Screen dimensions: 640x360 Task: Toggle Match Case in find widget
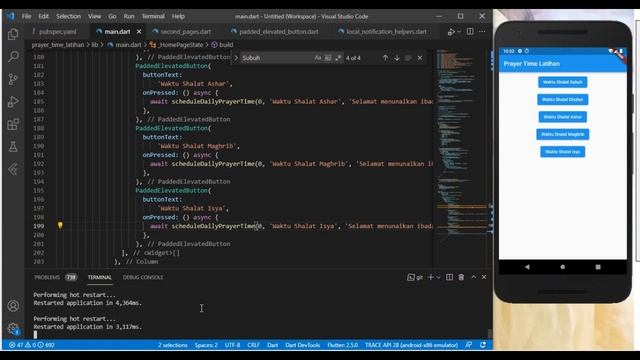[318, 58]
